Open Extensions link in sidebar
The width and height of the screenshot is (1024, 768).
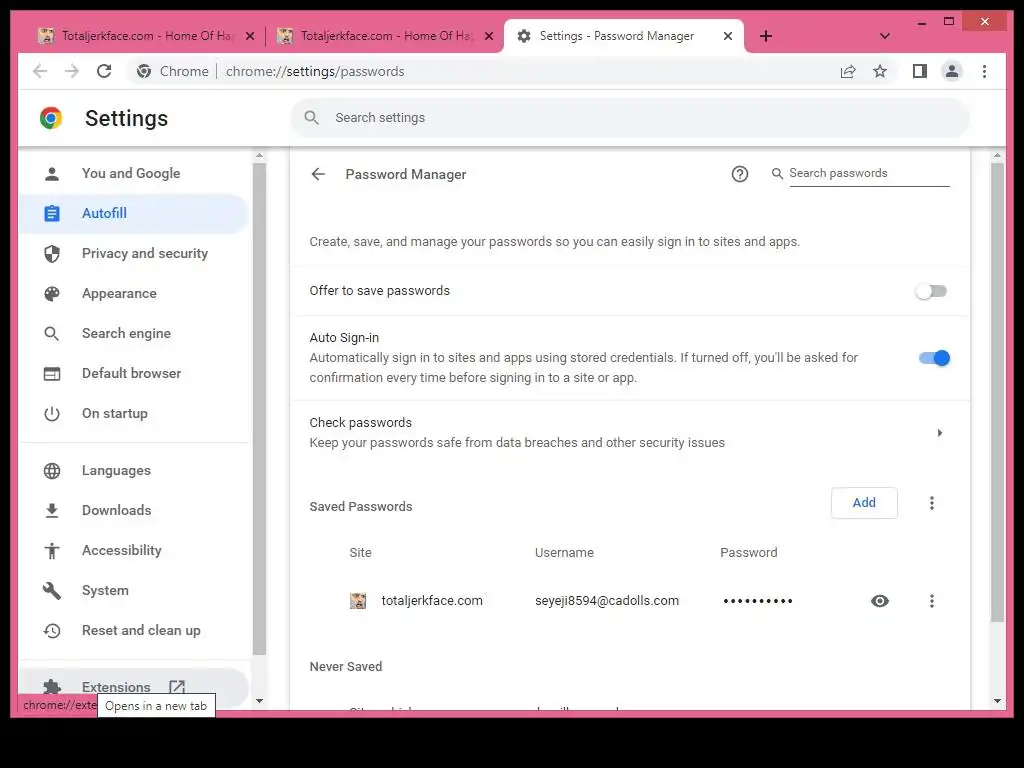point(134,687)
